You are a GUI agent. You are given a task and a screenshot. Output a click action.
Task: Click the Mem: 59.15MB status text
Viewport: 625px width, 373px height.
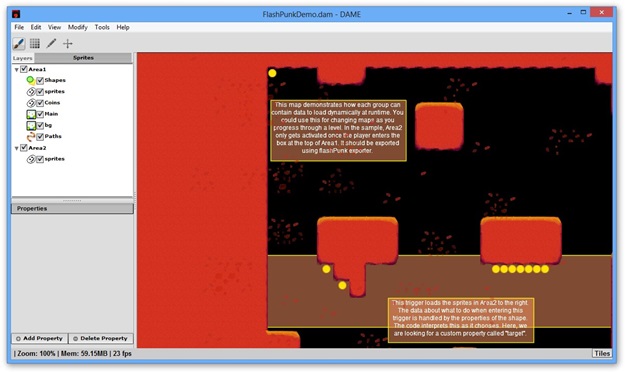click(x=84, y=353)
